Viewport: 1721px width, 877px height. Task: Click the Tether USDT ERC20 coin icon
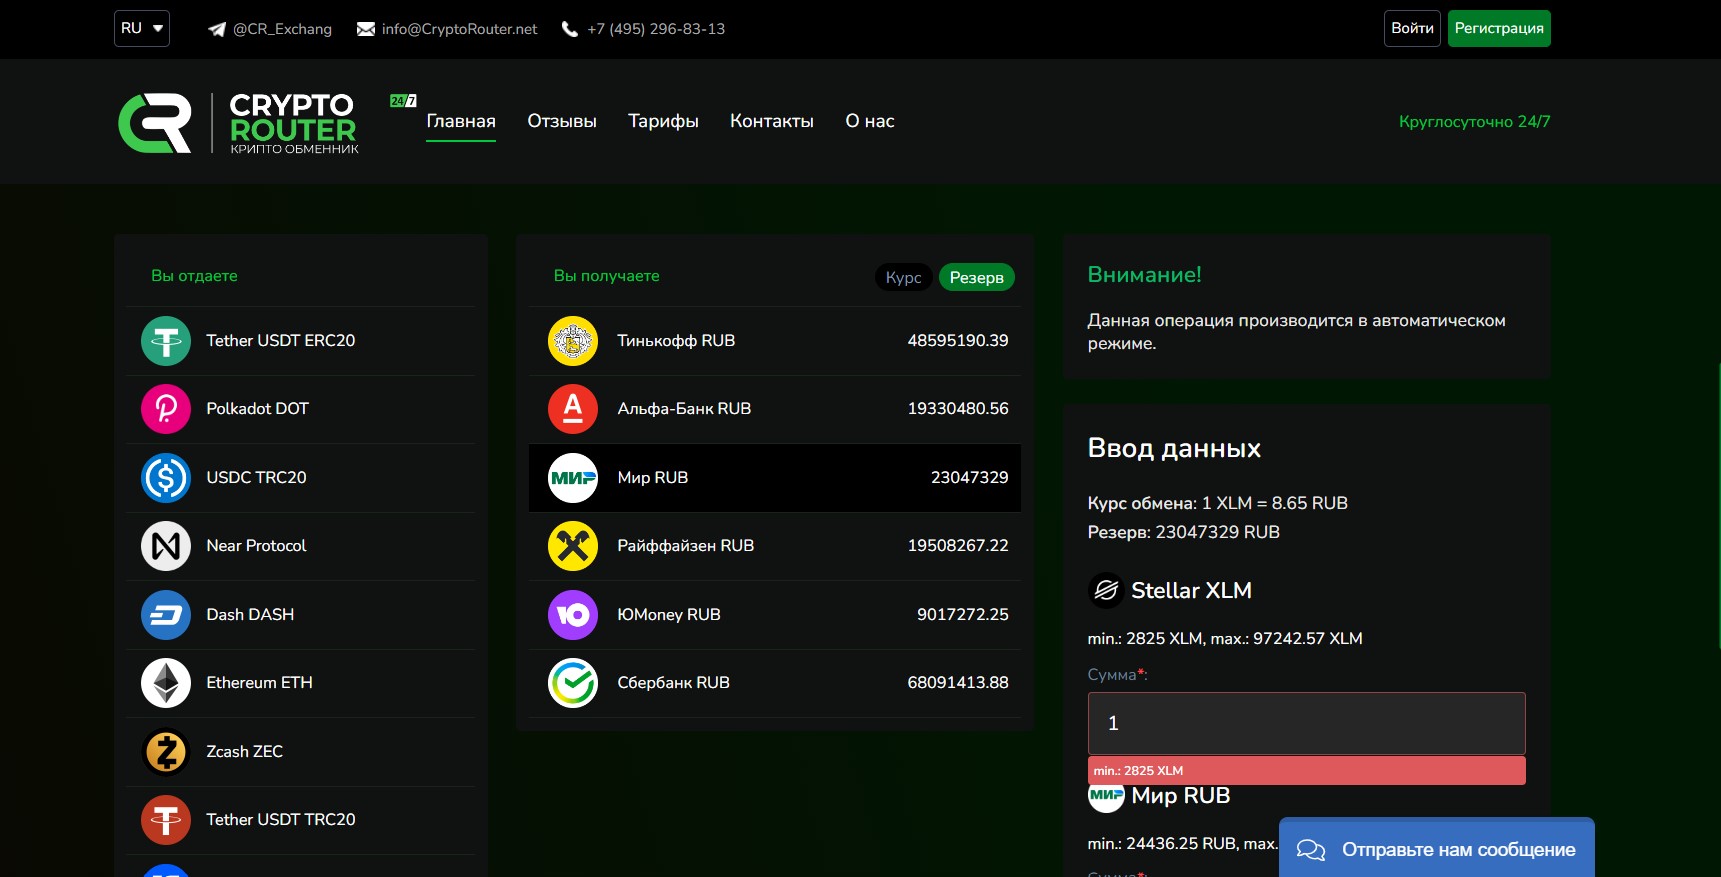point(166,341)
